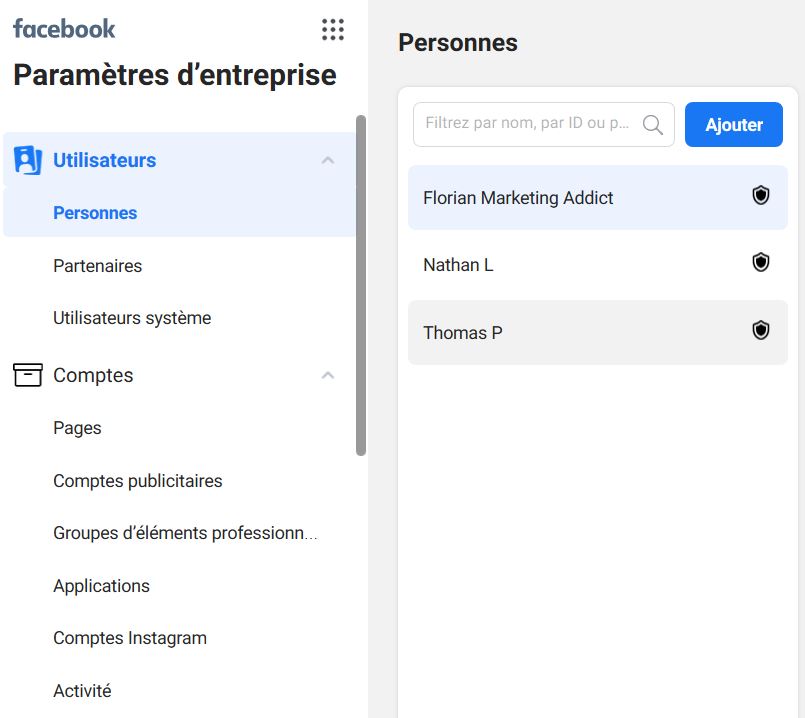The height and width of the screenshot is (718, 805).
Task: Select Thomas P in the people list
Action: coord(463,333)
